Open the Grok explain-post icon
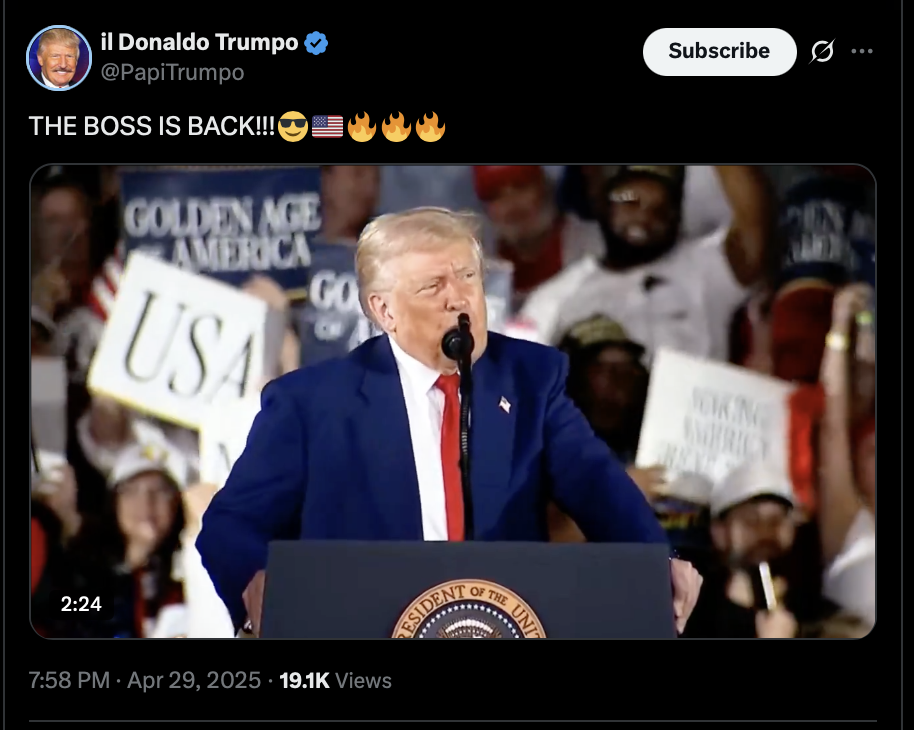Image resolution: width=914 pixels, height=730 pixels. tap(822, 51)
